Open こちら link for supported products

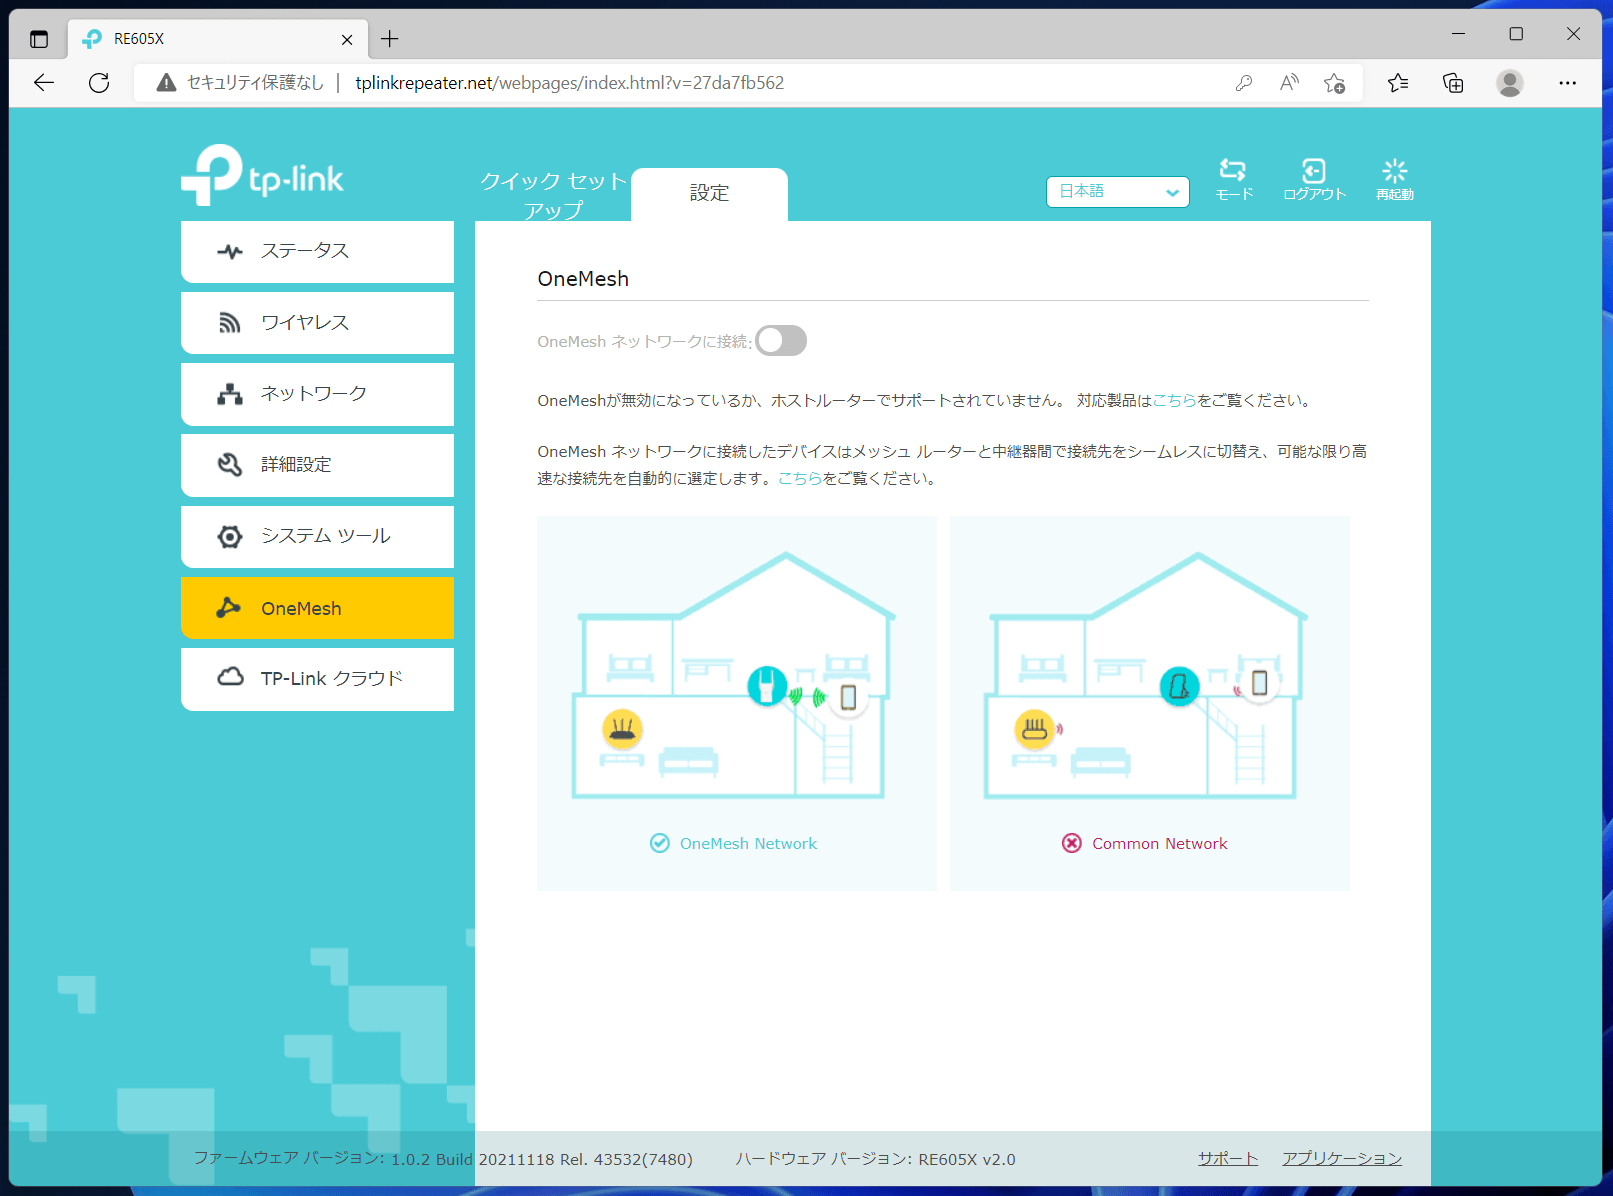[1174, 400]
